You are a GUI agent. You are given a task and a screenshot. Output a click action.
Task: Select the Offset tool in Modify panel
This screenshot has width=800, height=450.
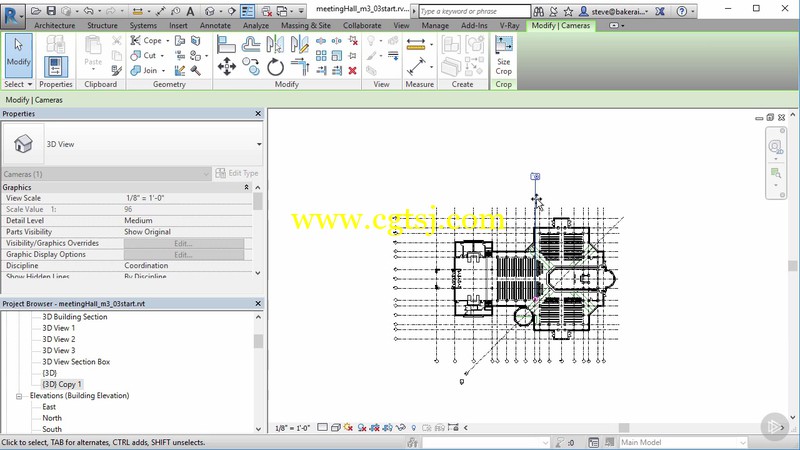point(251,44)
